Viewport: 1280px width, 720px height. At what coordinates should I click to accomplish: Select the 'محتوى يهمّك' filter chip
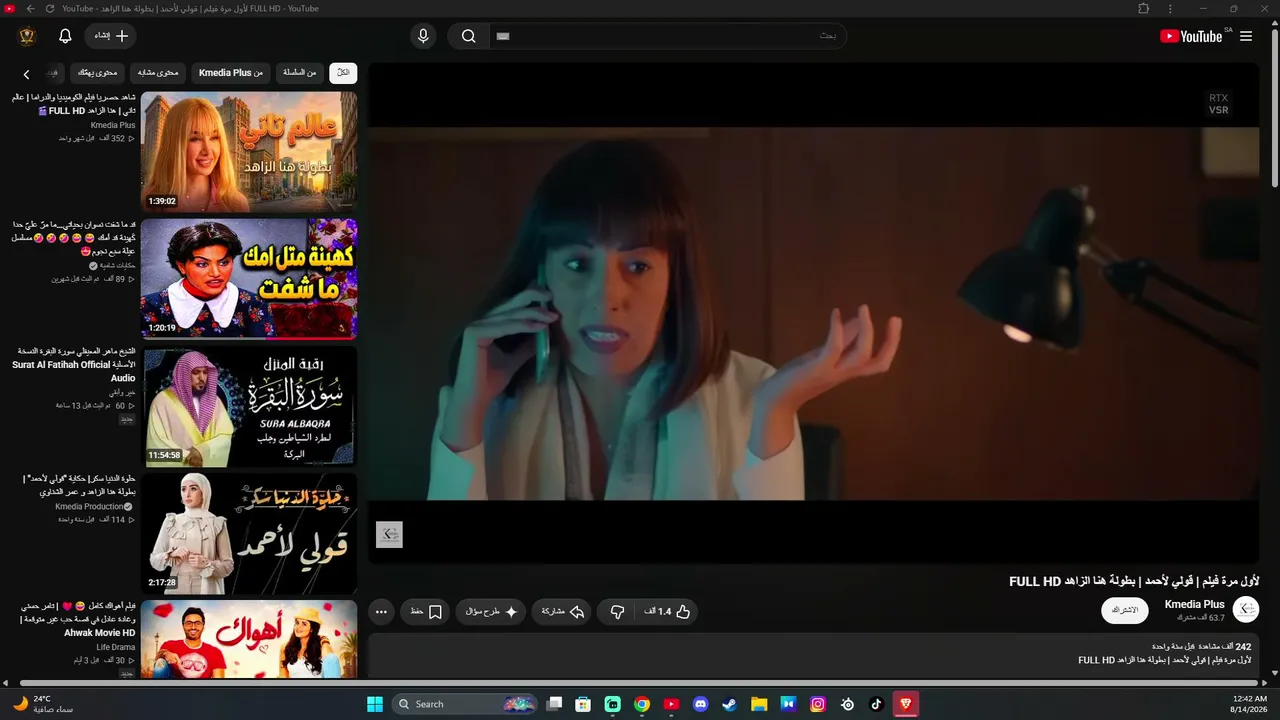point(98,72)
